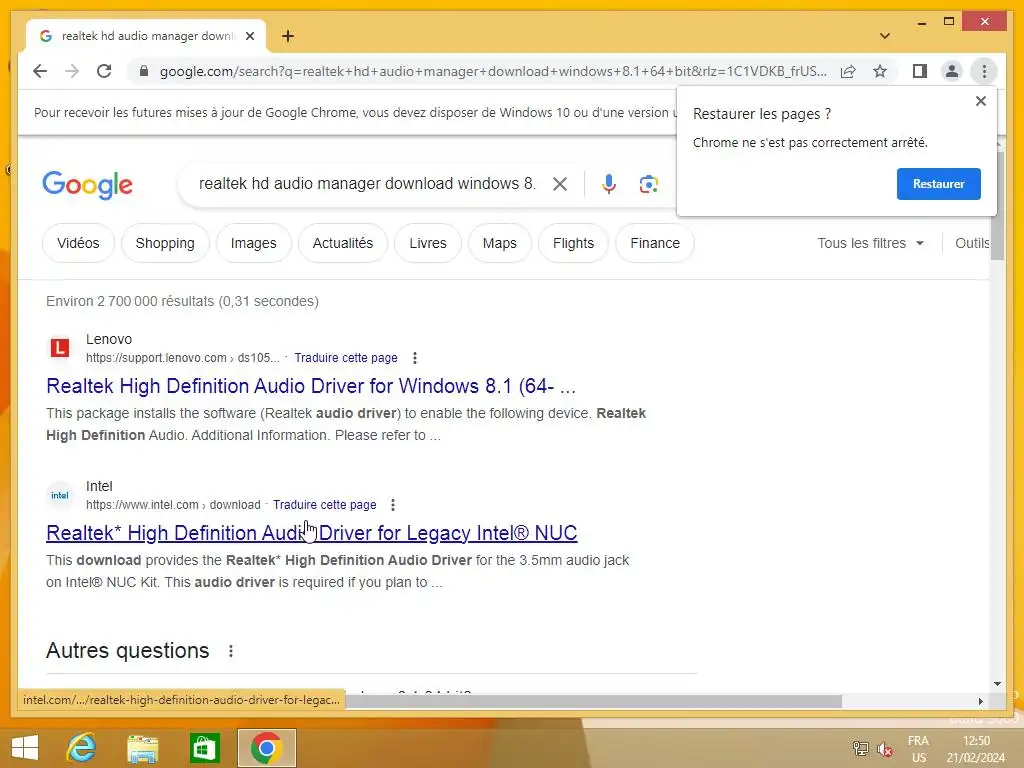Launch Internet Explorer from taskbar
1024x768 pixels.
click(82, 748)
